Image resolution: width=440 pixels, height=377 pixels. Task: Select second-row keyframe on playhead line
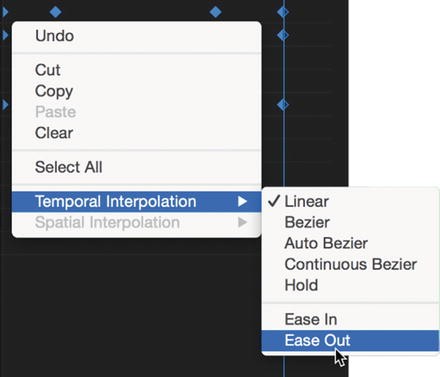tap(283, 35)
